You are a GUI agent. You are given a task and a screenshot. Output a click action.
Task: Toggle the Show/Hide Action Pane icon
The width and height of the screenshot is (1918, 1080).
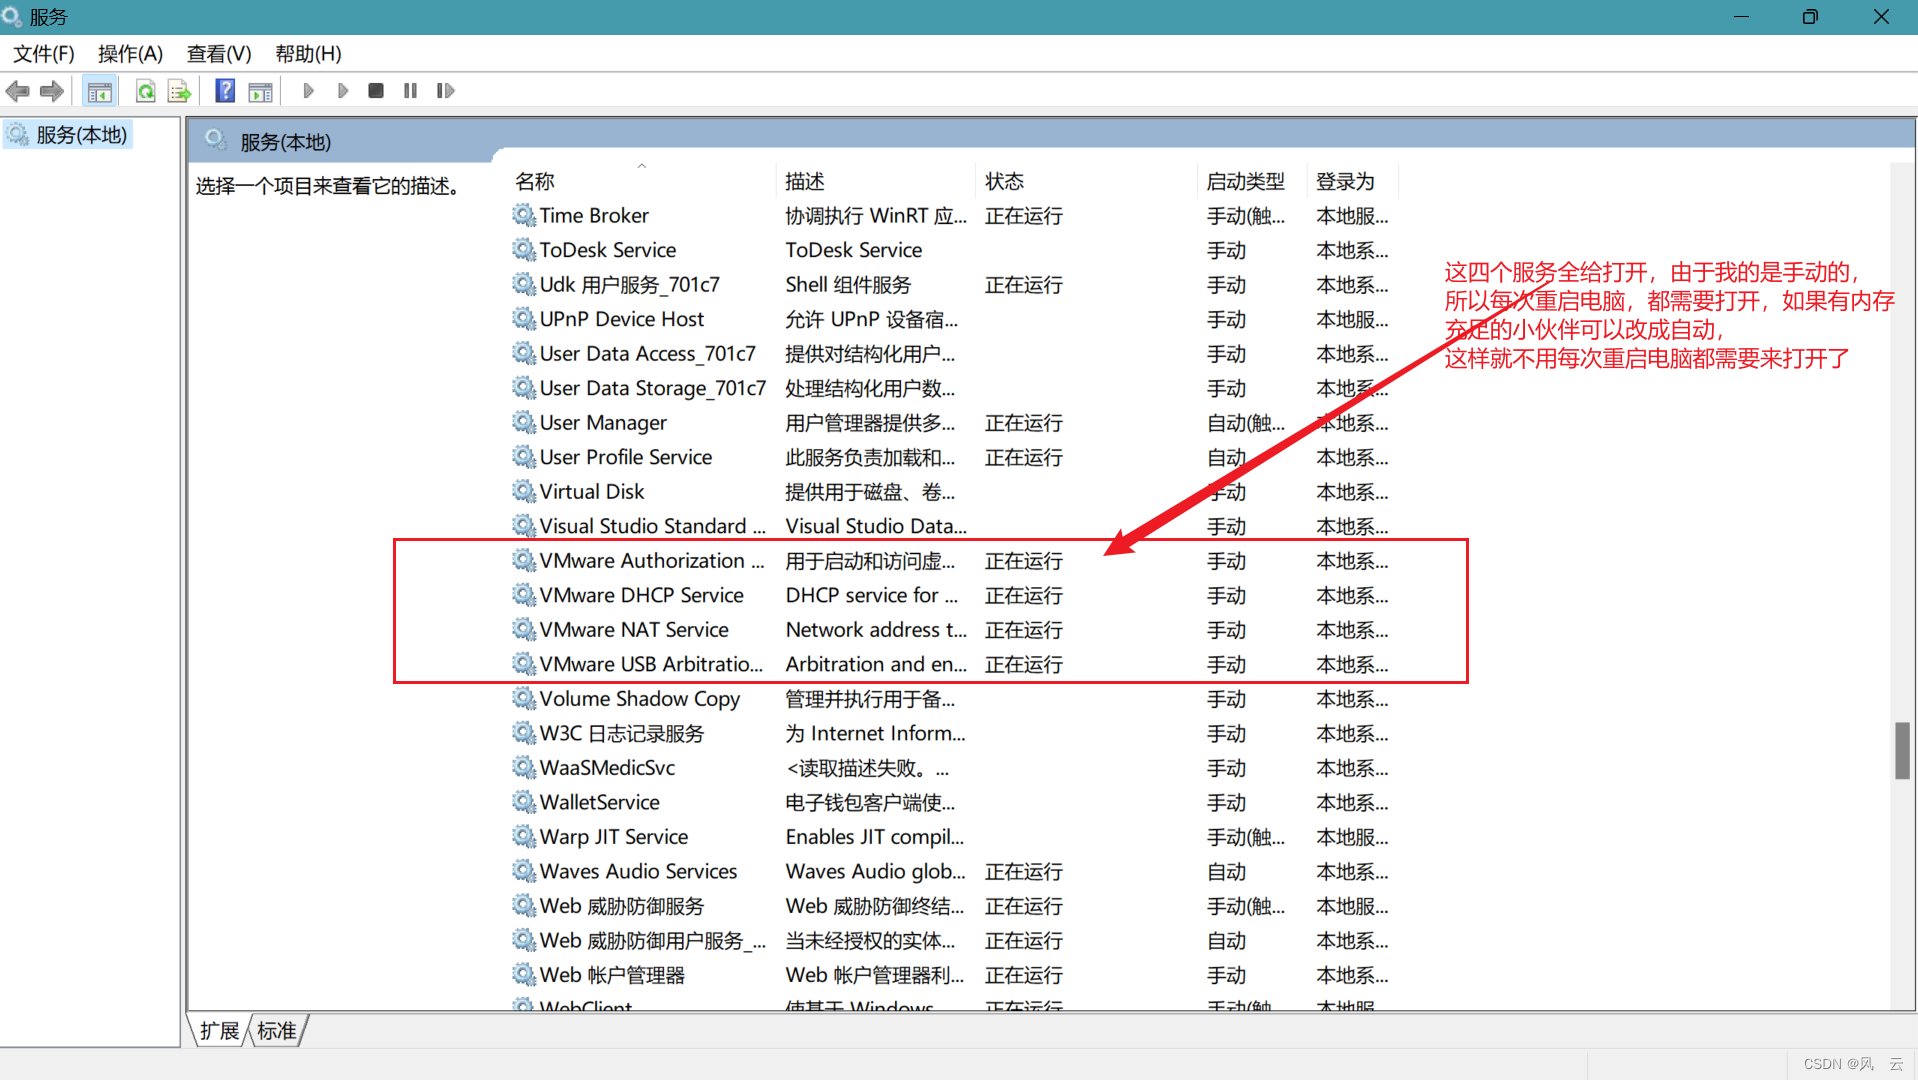pyautogui.click(x=260, y=91)
